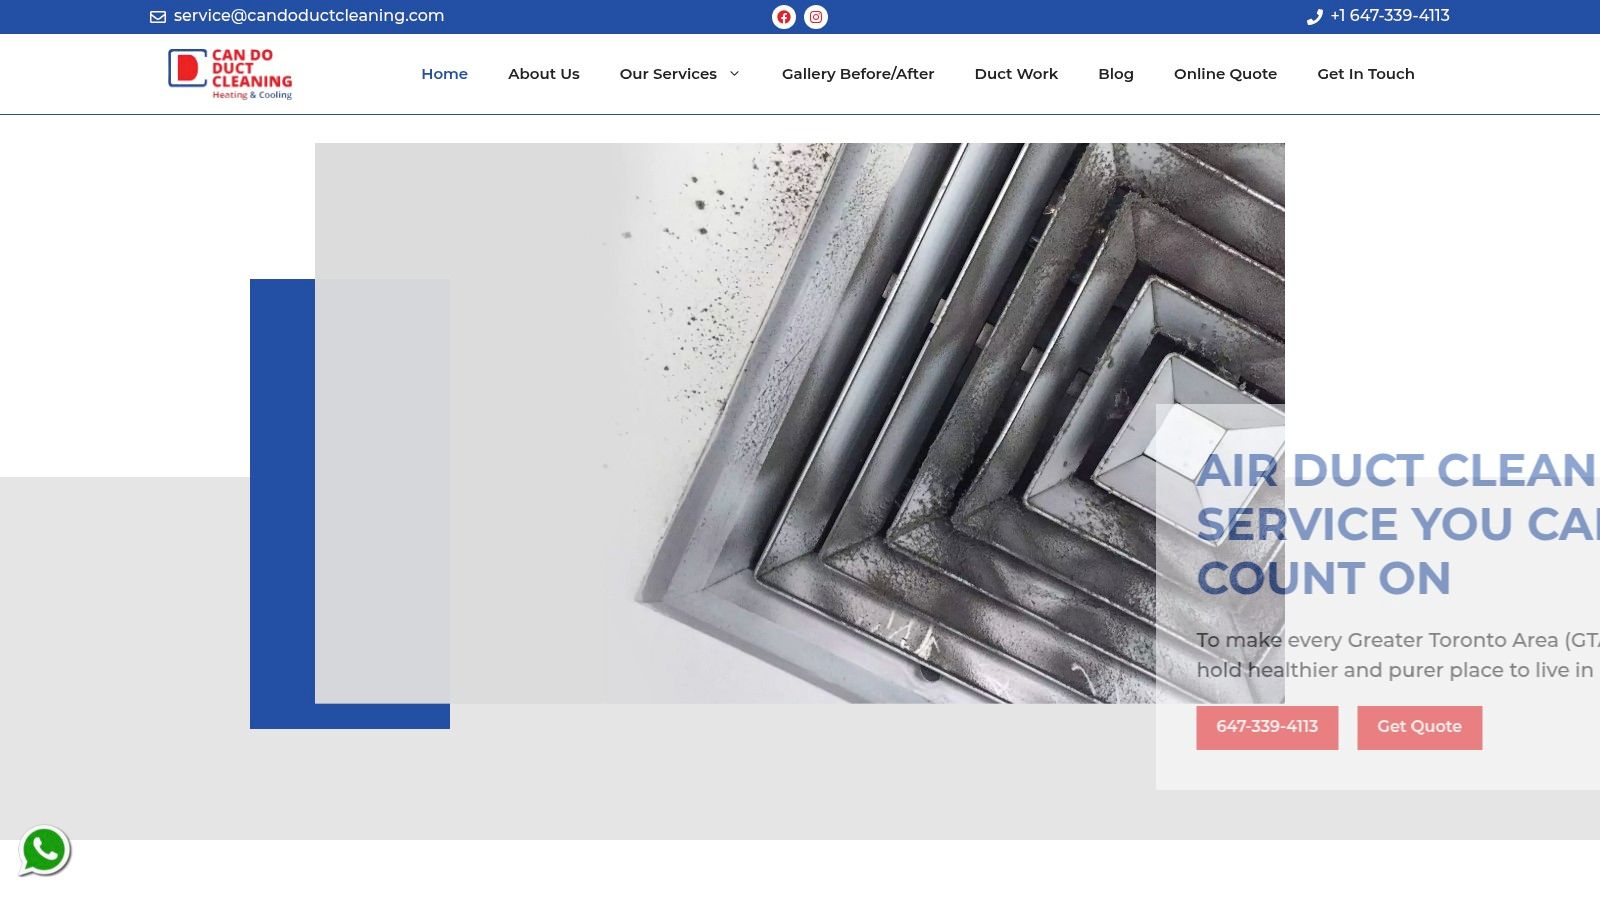Start a chat via the WhatsApp icon

tap(44, 851)
